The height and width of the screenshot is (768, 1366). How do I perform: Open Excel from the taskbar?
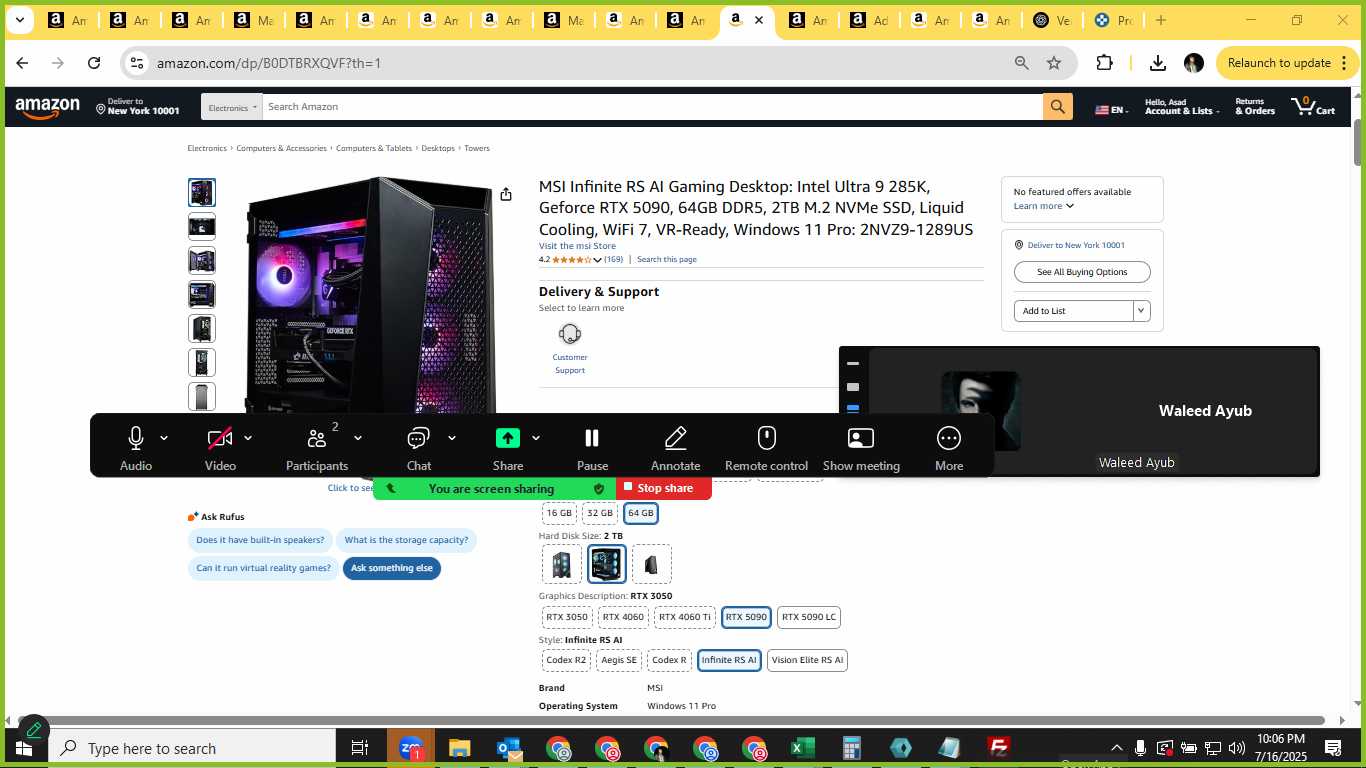(802, 748)
